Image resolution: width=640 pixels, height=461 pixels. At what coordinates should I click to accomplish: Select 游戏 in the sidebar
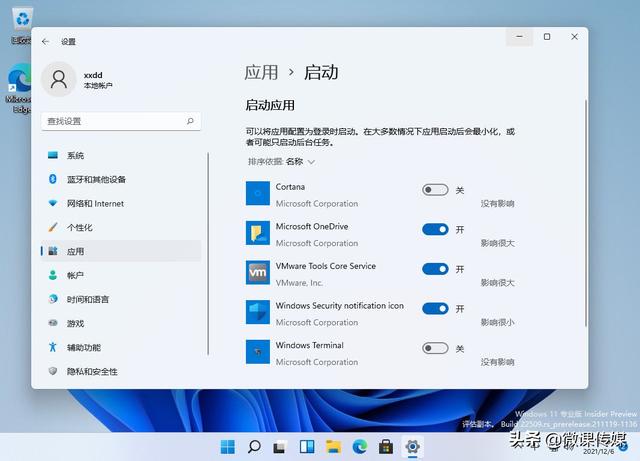point(121,323)
